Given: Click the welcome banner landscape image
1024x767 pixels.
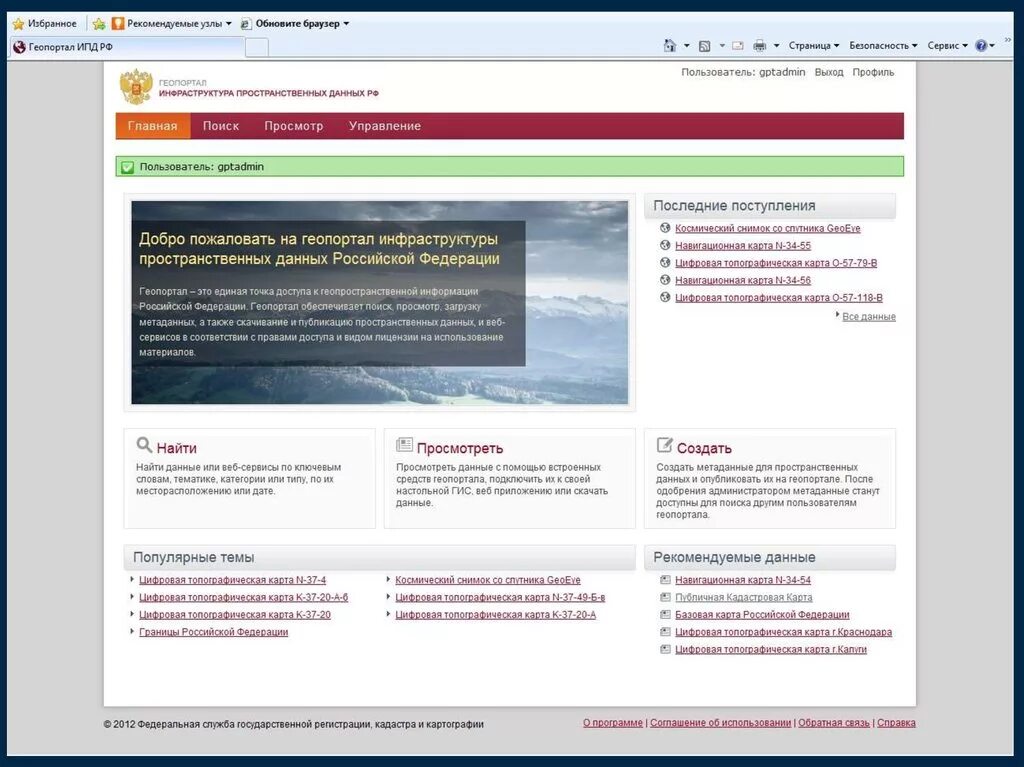Looking at the screenshot, I should point(379,302).
